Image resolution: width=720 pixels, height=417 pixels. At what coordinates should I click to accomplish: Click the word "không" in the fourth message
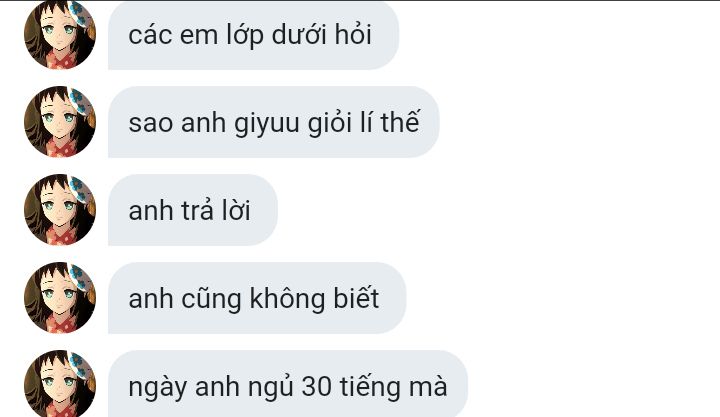(x=287, y=299)
